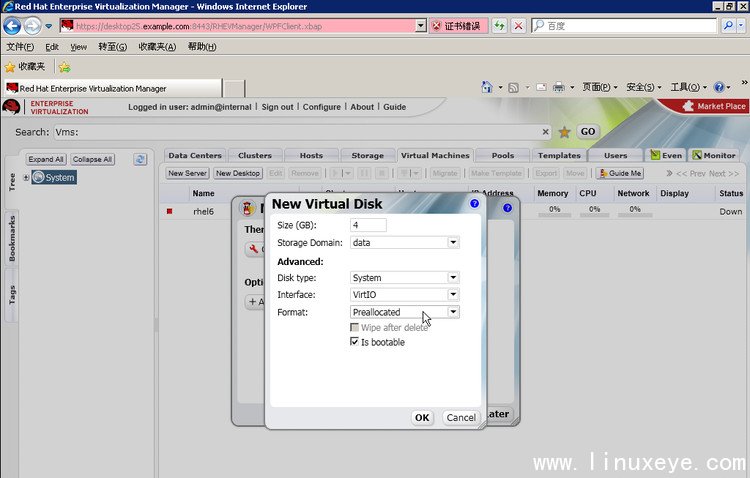Click the bookmark star beside search bar

[564, 132]
